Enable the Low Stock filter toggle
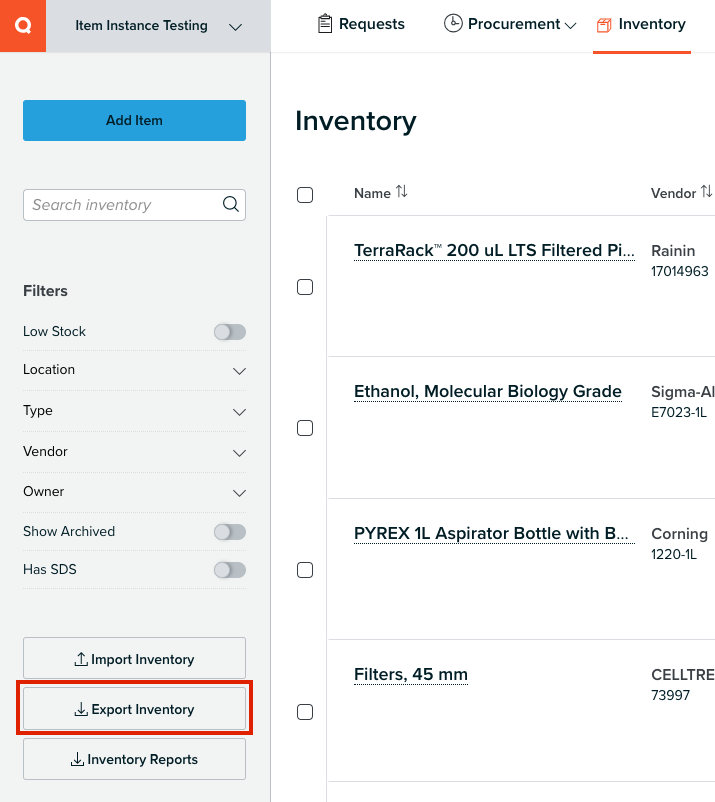This screenshot has height=802, width=715. click(x=230, y=332)
